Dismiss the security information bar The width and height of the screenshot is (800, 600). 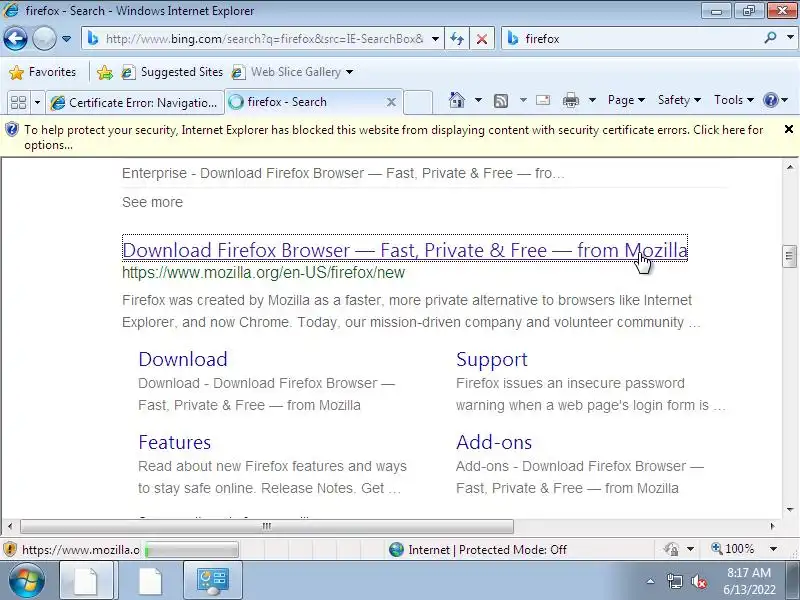point(788,130)
